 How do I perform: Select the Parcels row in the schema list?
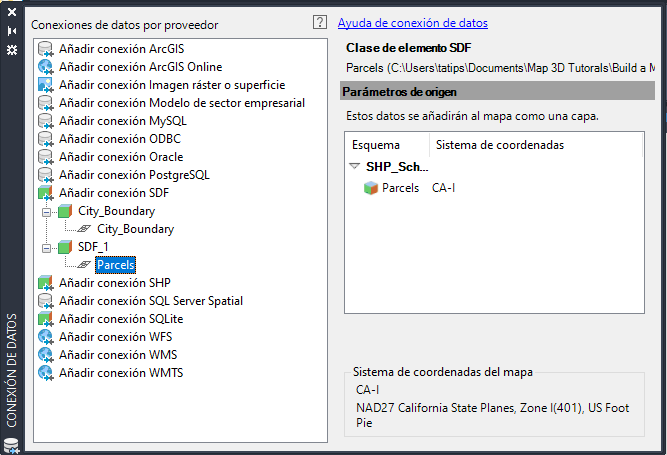click(x=400, y=187)
